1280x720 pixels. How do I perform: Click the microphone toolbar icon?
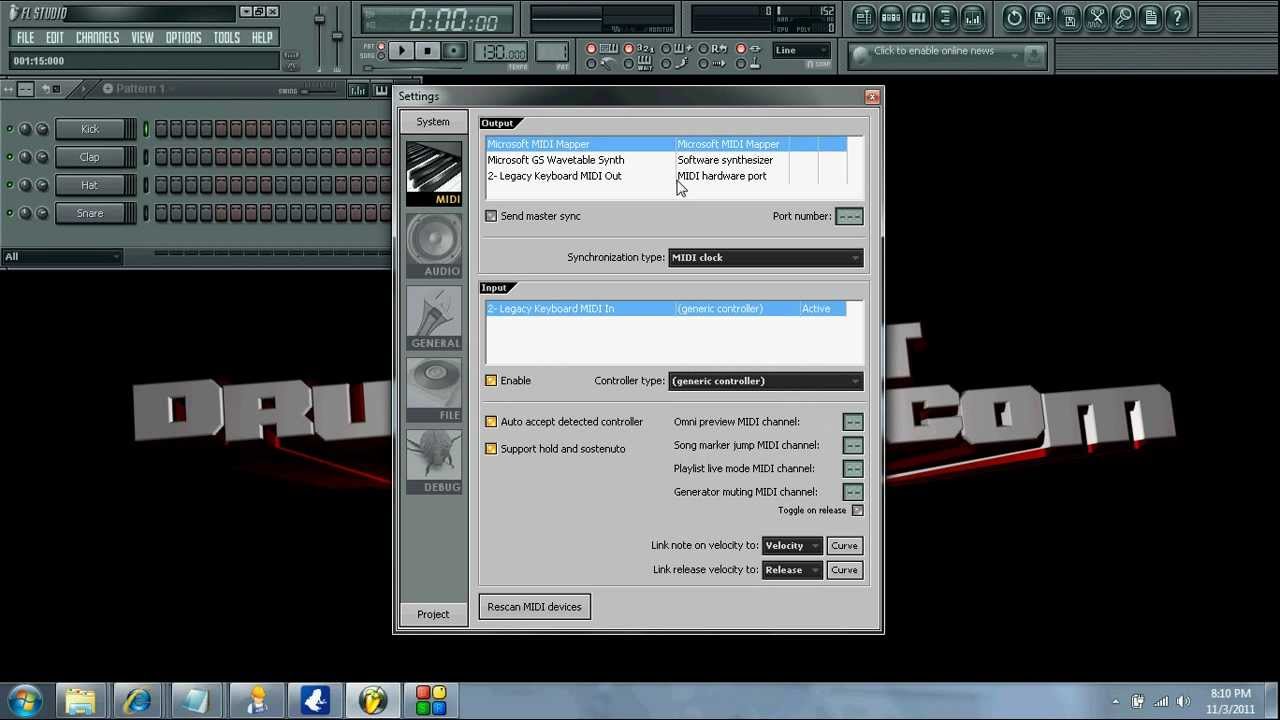pyautogui.click(x=1123, y=18)
